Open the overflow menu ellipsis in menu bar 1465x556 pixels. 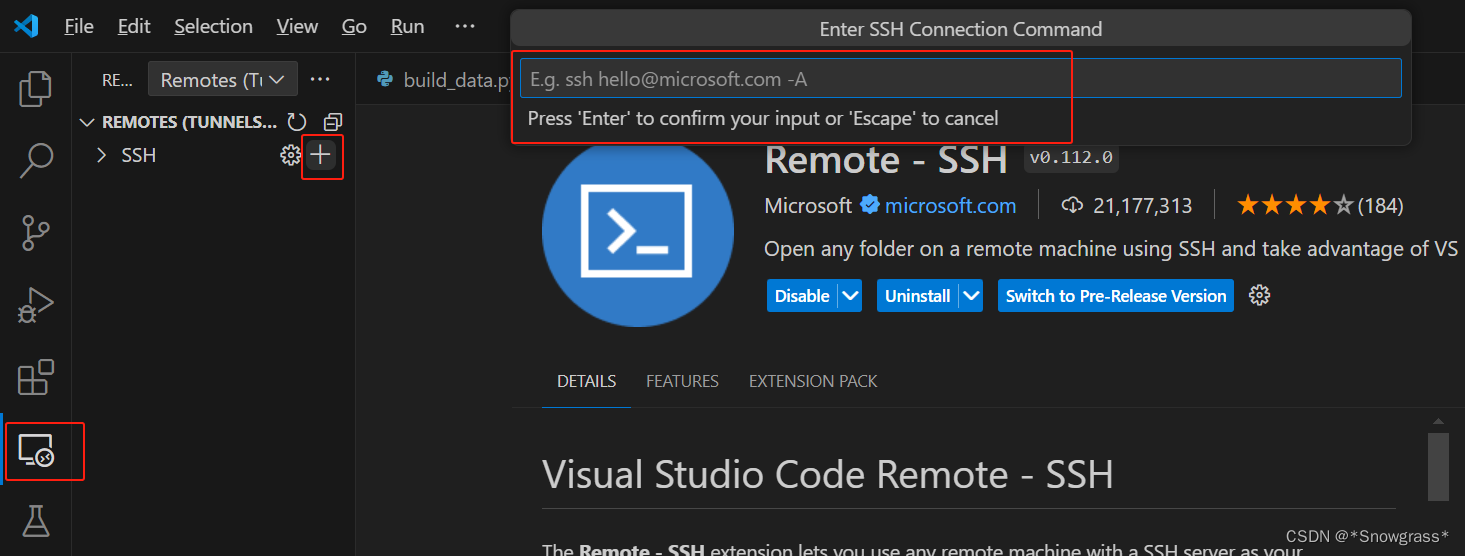(x=465, y=26)
